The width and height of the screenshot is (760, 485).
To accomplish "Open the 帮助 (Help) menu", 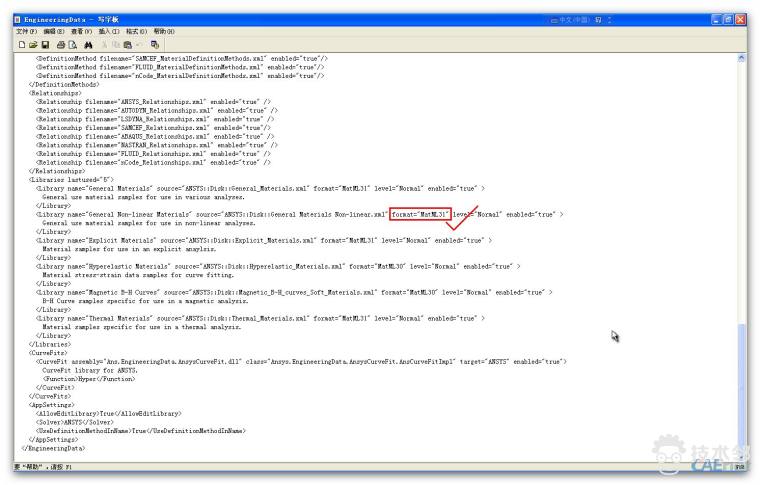I will pos(162,32).
